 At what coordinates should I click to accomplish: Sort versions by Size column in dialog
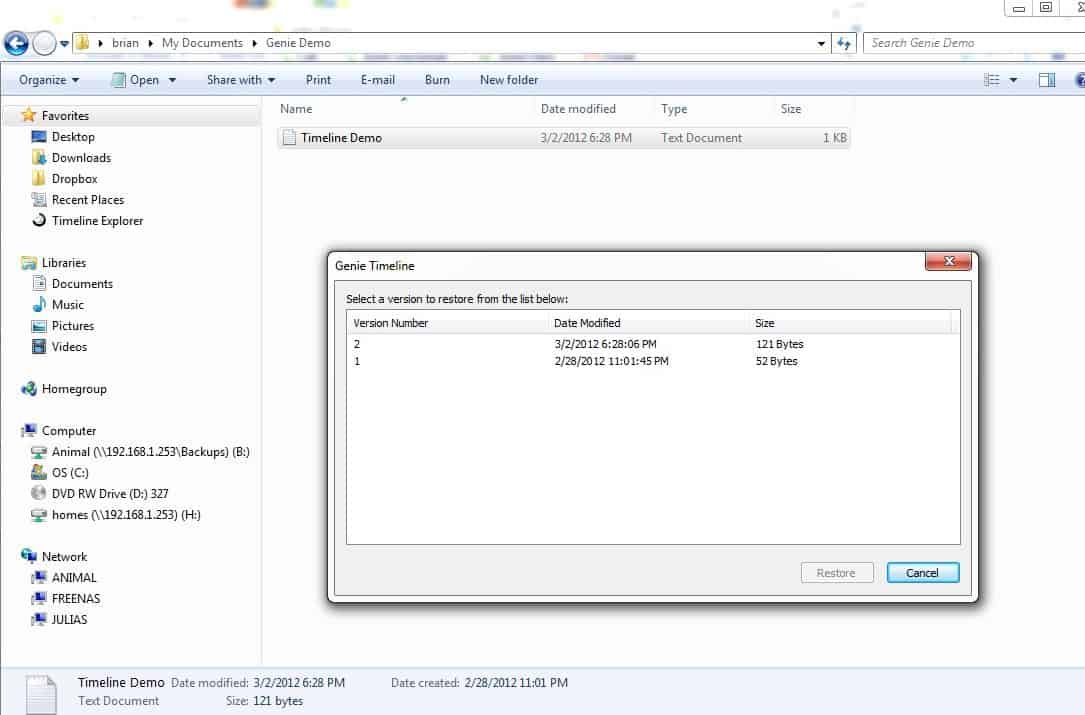[850, 323]
